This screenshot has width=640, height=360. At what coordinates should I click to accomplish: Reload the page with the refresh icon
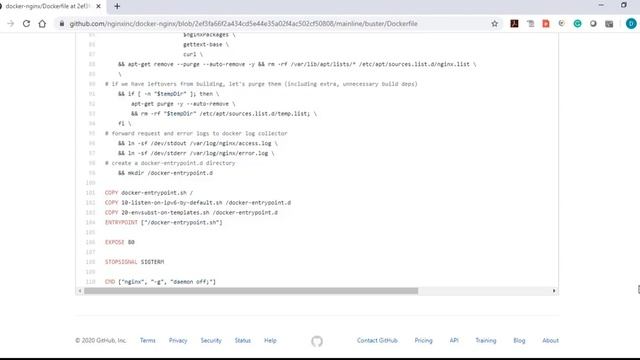tap(27, 24)
